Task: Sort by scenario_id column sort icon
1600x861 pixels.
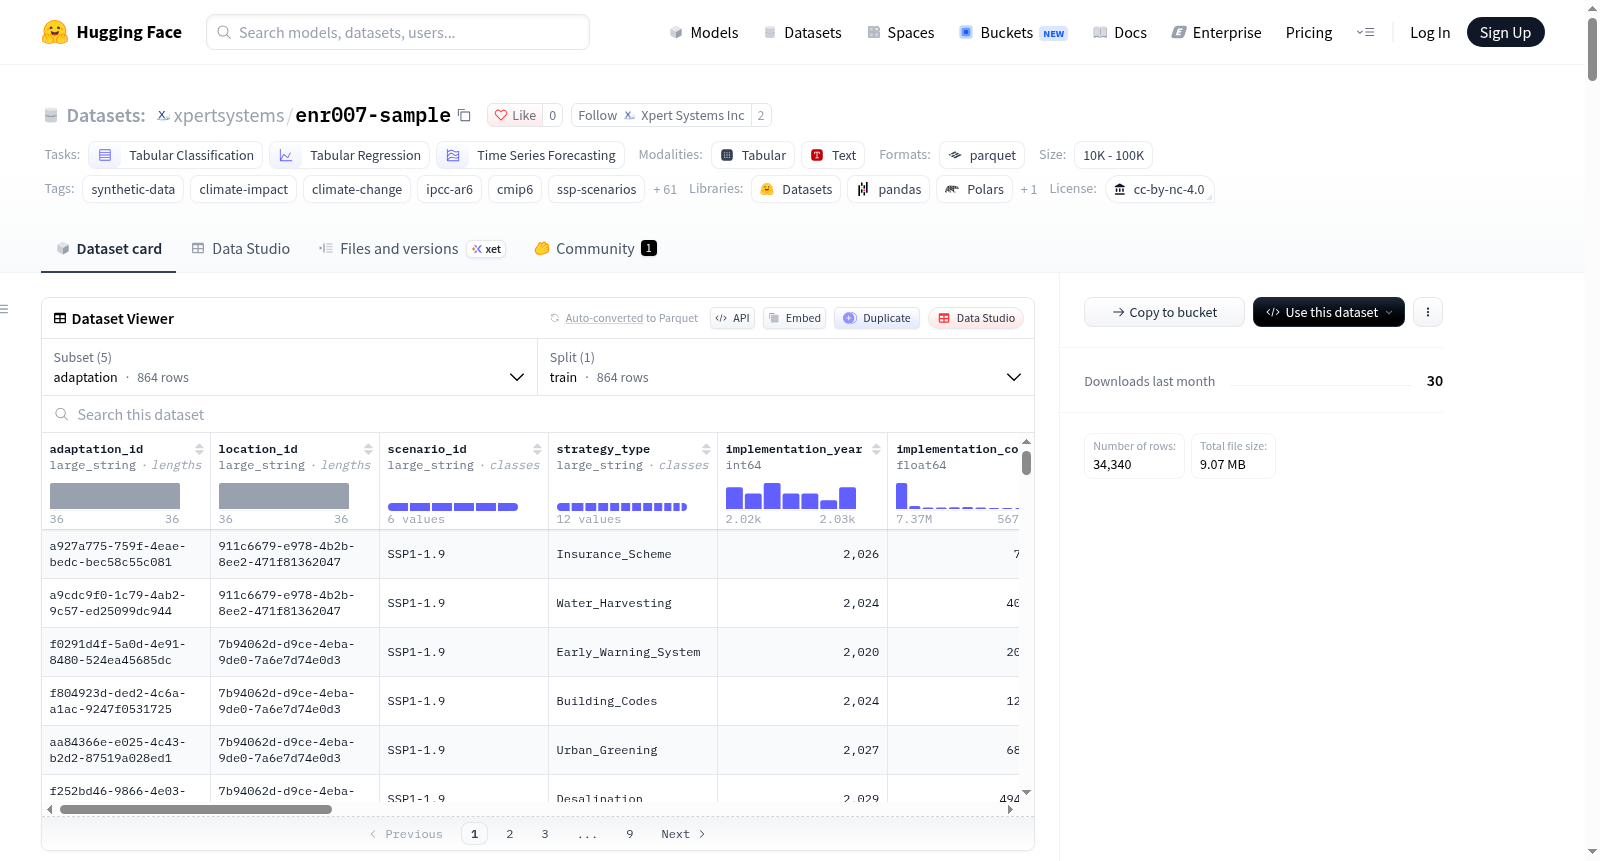Action: tap(538, 449)
